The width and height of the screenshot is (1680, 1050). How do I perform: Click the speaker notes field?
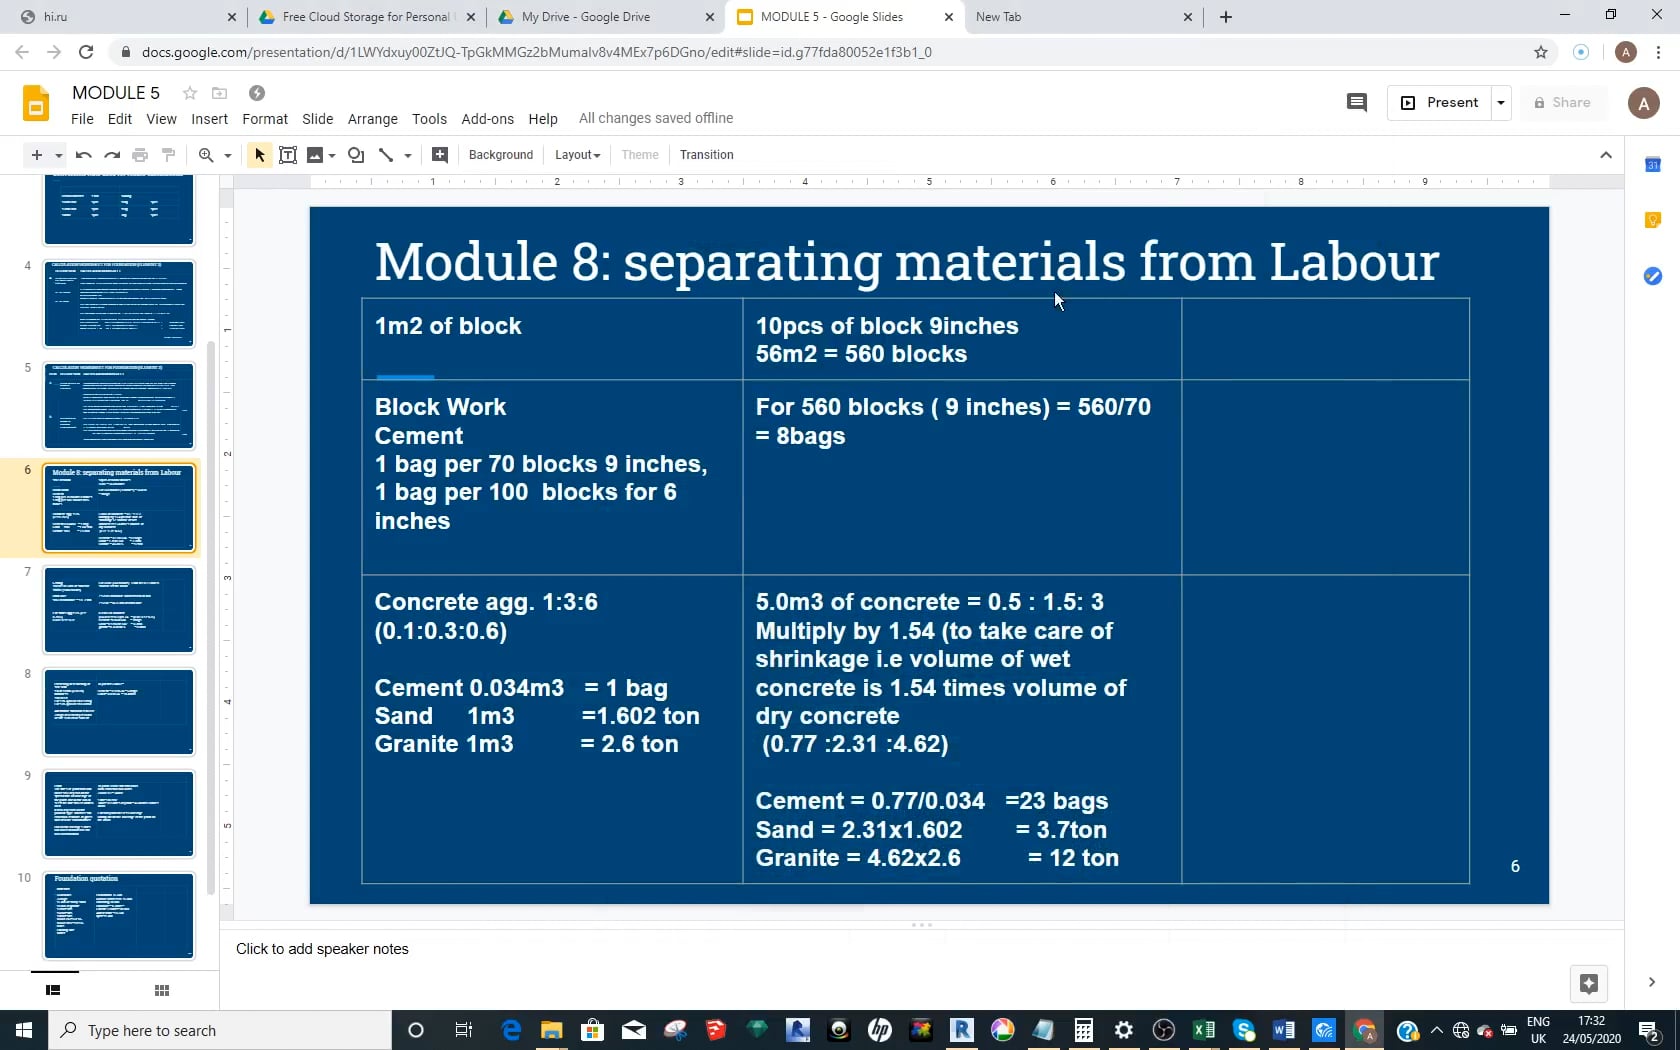pos(921,949)
